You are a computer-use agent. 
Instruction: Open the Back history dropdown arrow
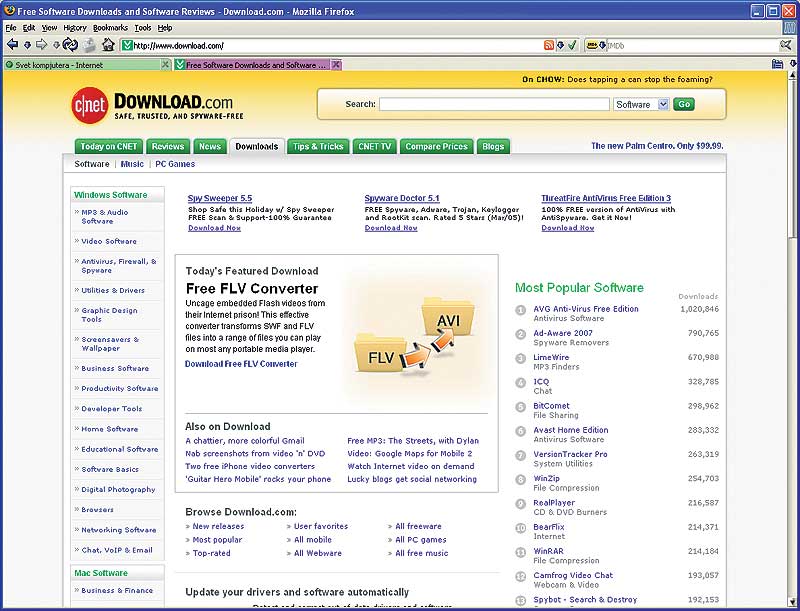[28, 45]
